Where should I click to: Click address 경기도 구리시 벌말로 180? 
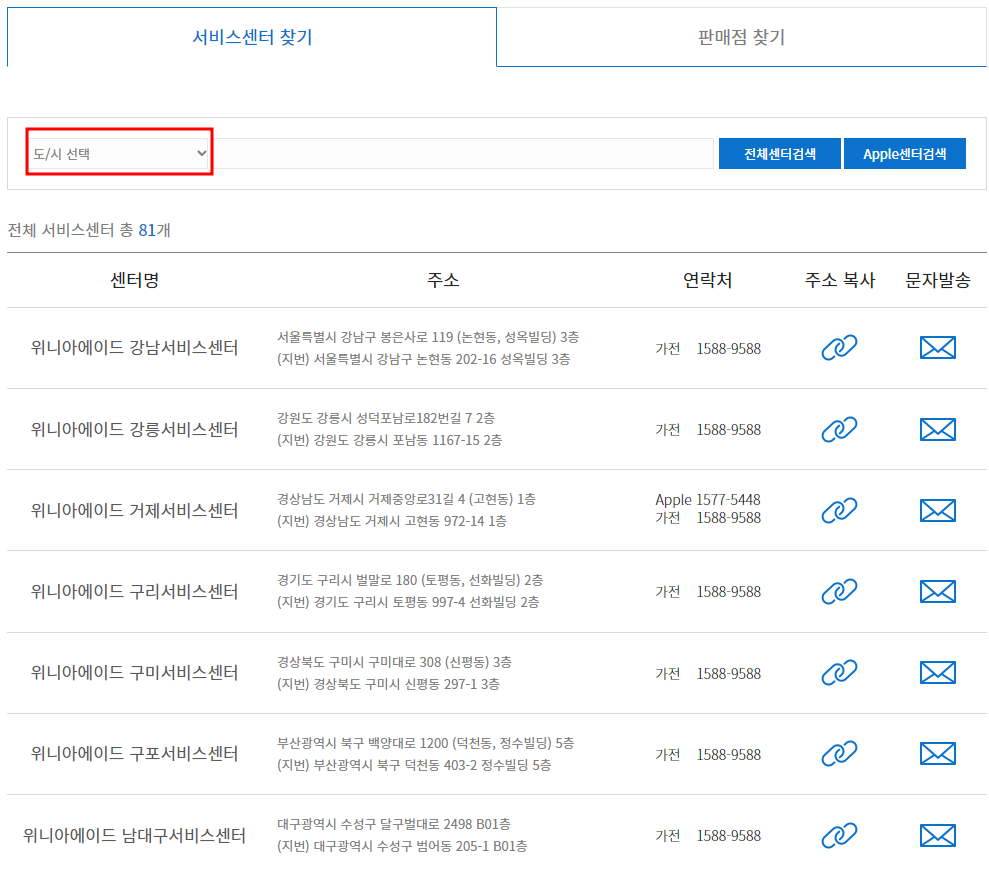[410, 580]
